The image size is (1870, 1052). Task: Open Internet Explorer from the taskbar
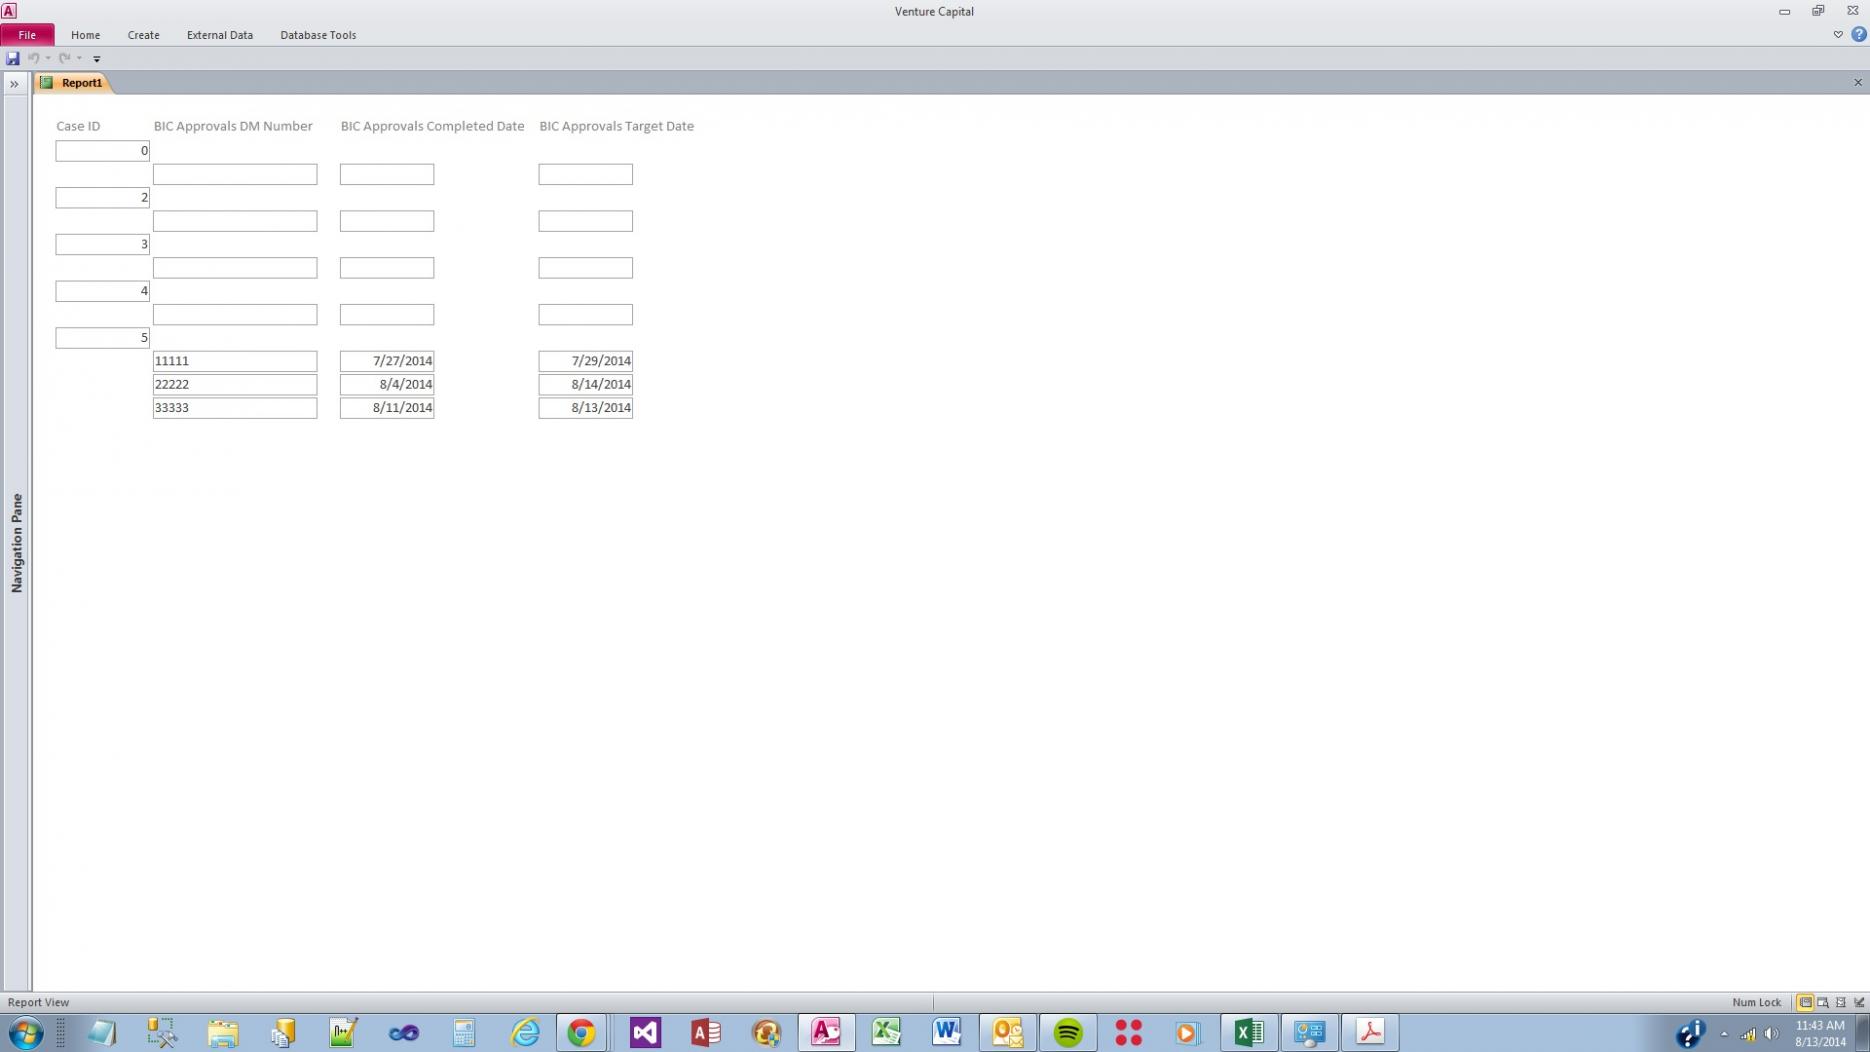pos(525,1032)
